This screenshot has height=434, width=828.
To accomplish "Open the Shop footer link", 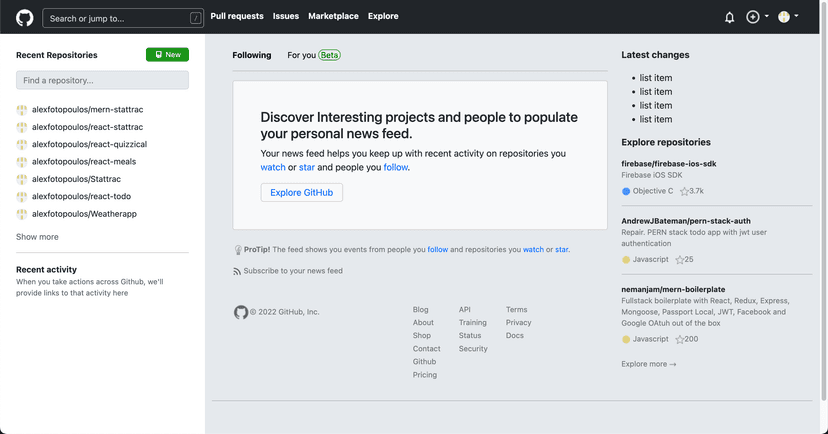I will 421,335.
